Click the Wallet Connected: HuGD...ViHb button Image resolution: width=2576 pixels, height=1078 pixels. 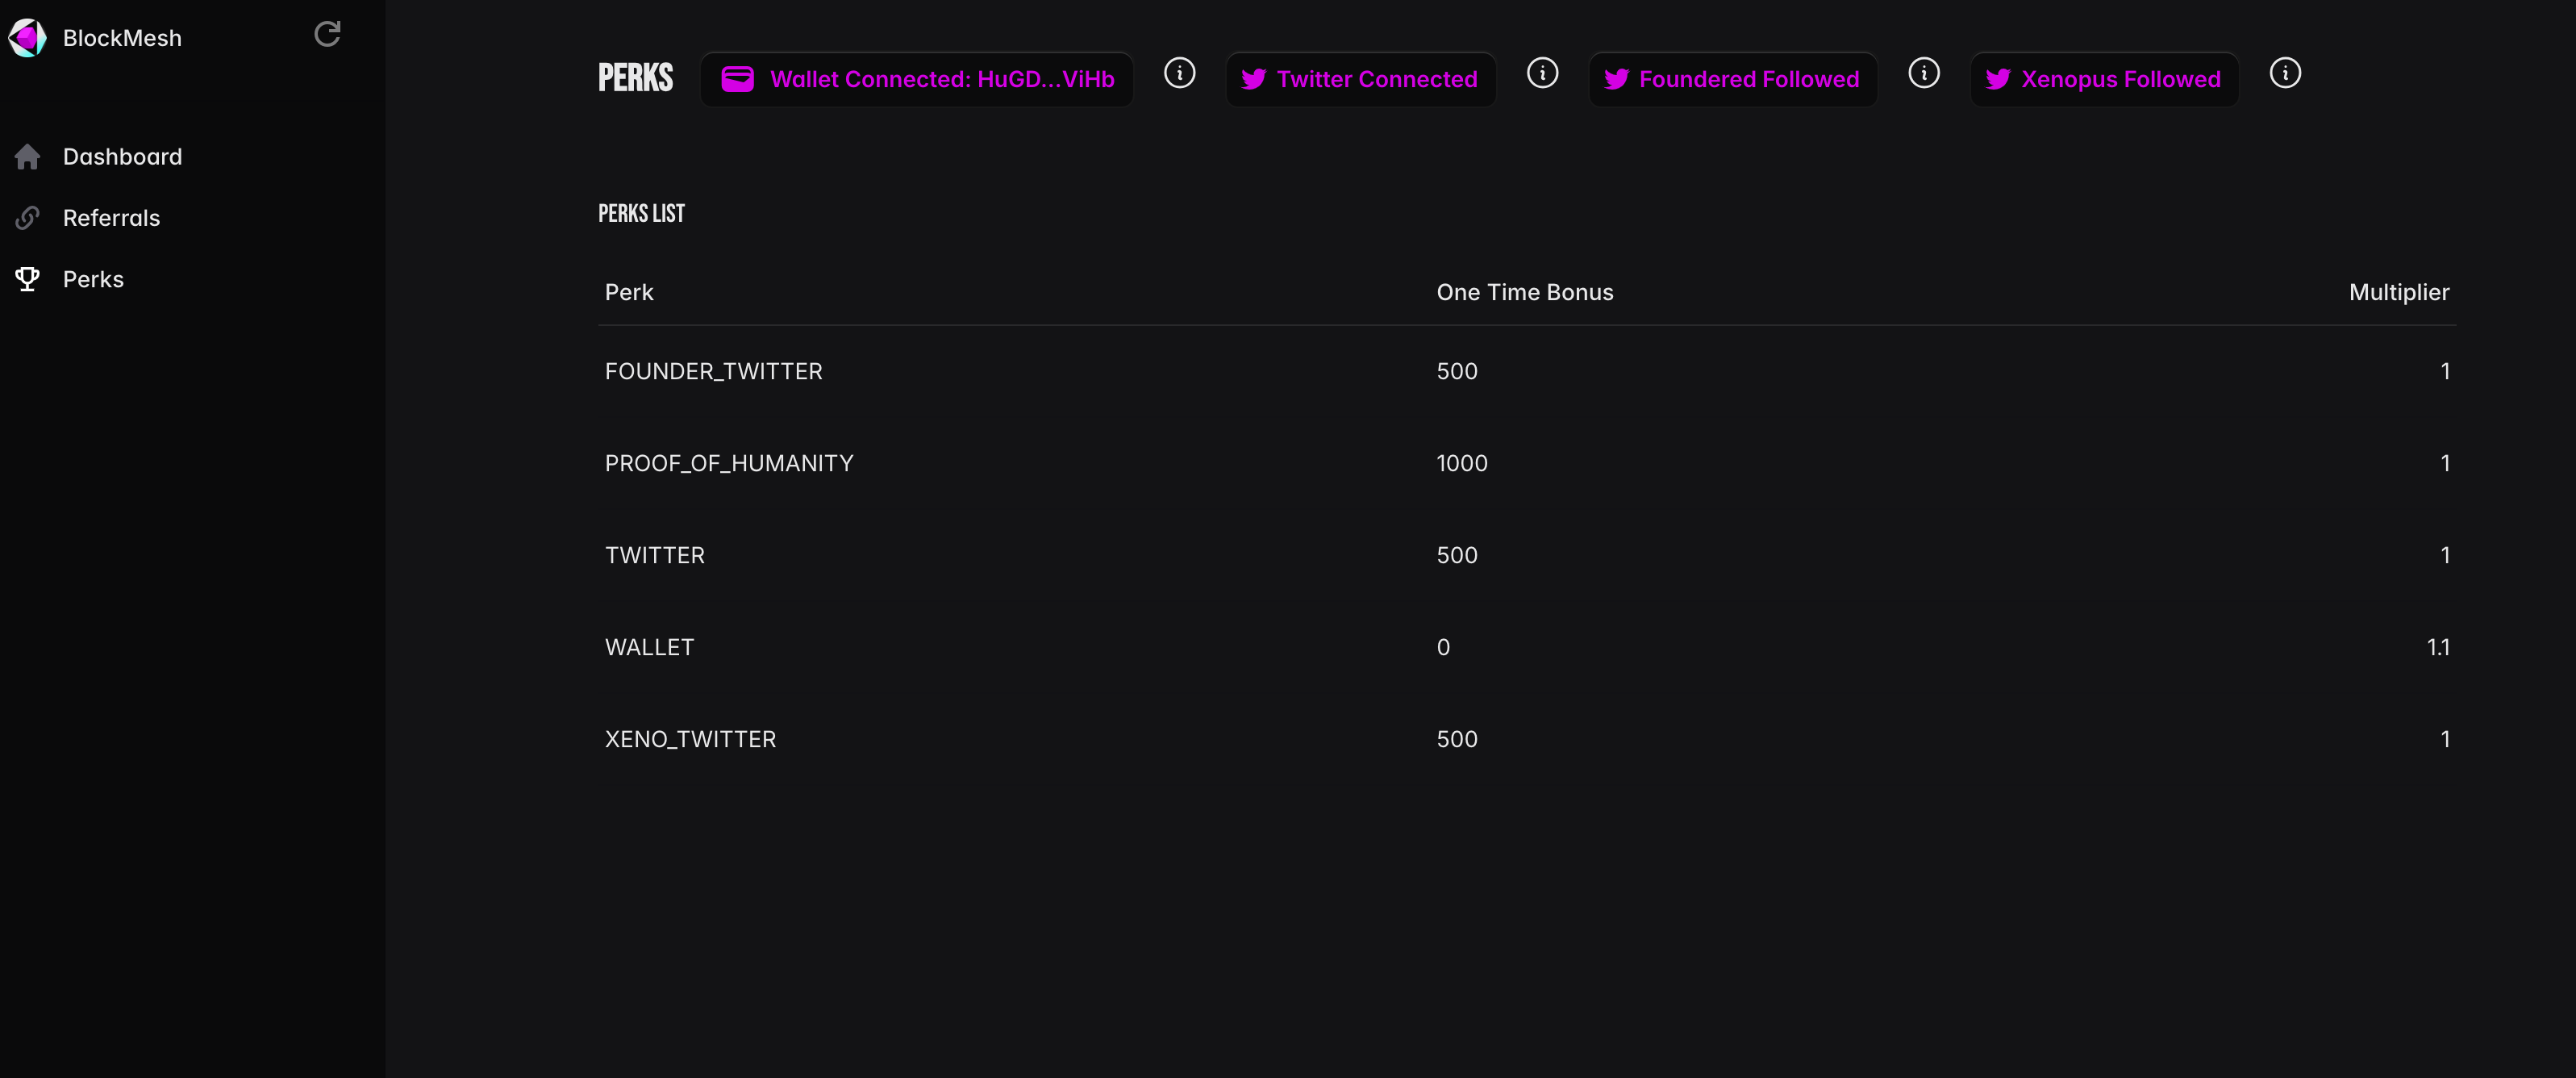click(x=916, y=79)
